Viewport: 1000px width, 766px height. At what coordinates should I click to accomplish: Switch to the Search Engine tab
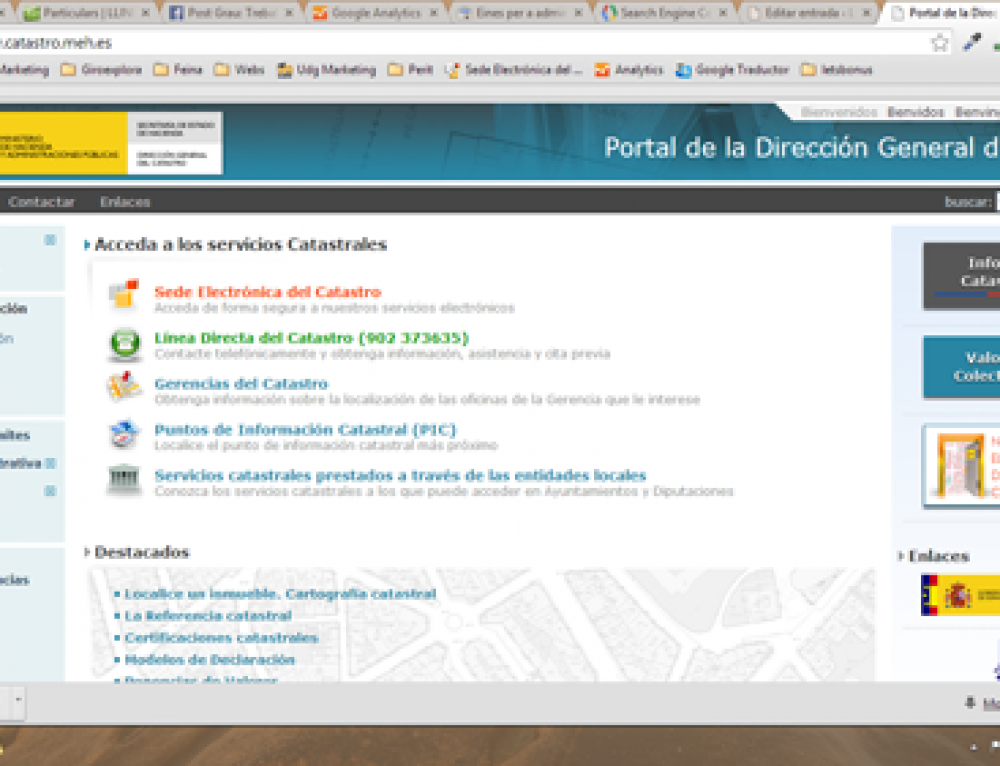coord(662,13)
